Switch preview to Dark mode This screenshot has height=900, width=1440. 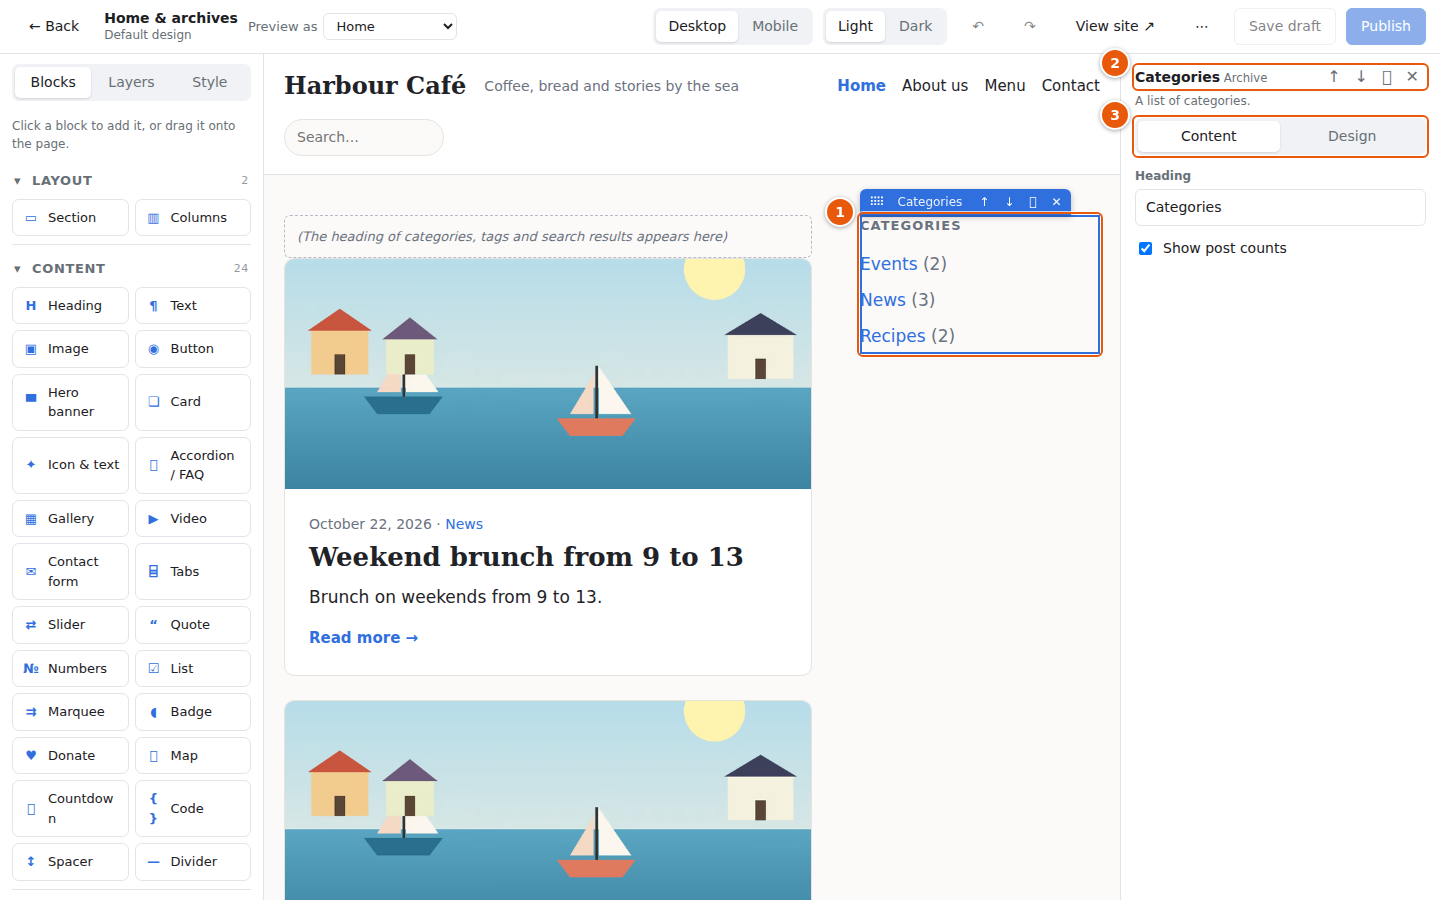pos(915,26)
